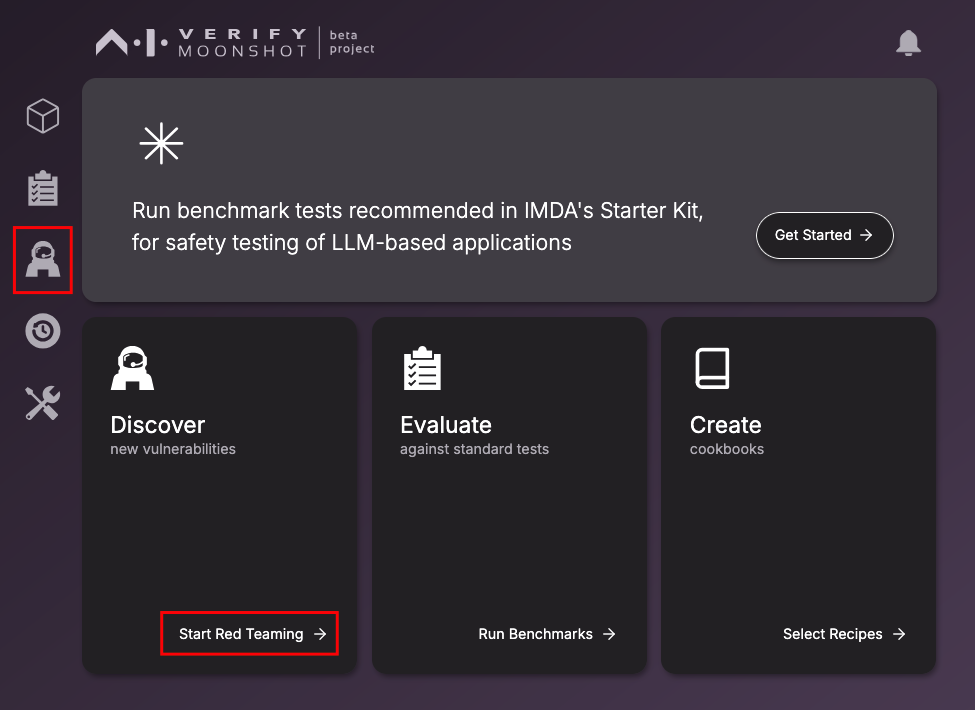Click Select Recipes link

pyautogui.click(x=844, y=634)
